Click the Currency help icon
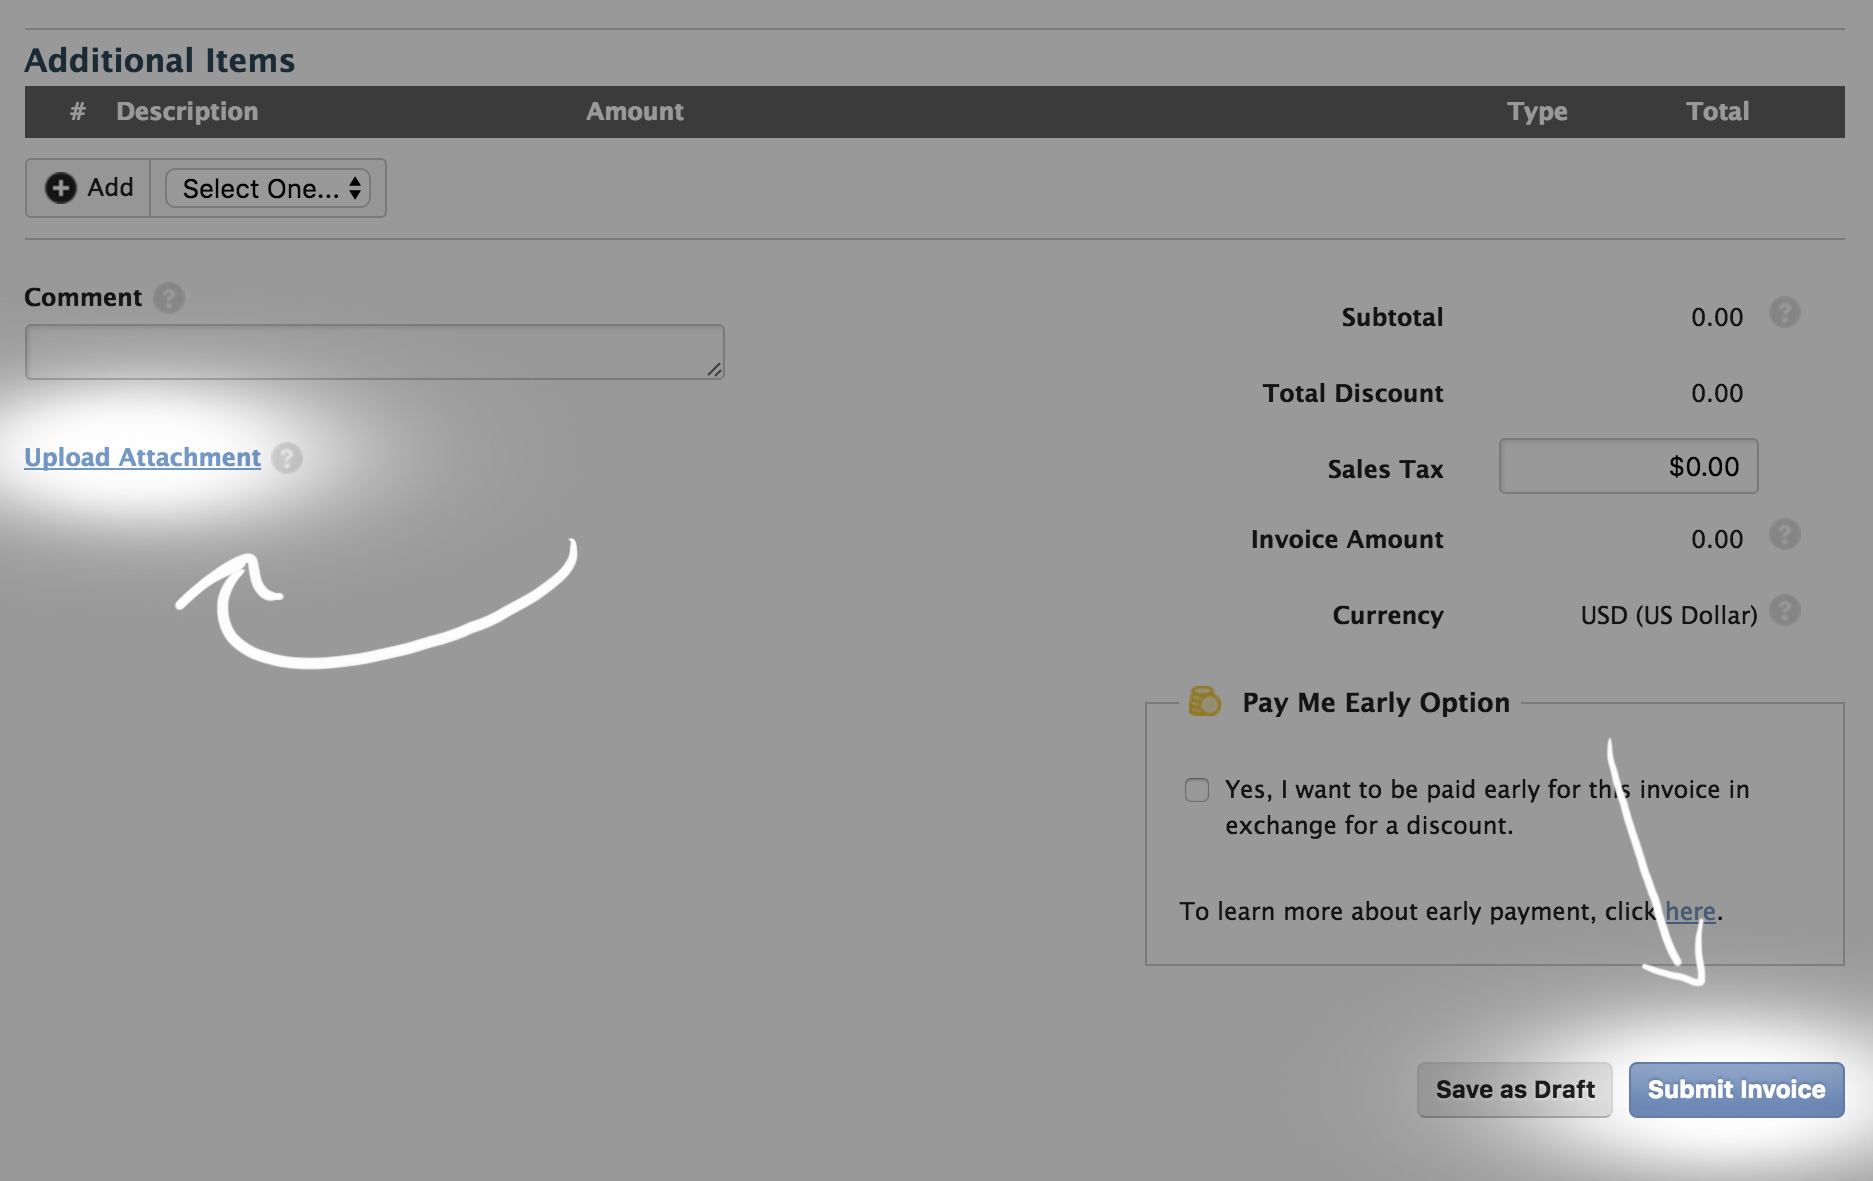Screen dimensions: 1873x1181 [1784, 611]
